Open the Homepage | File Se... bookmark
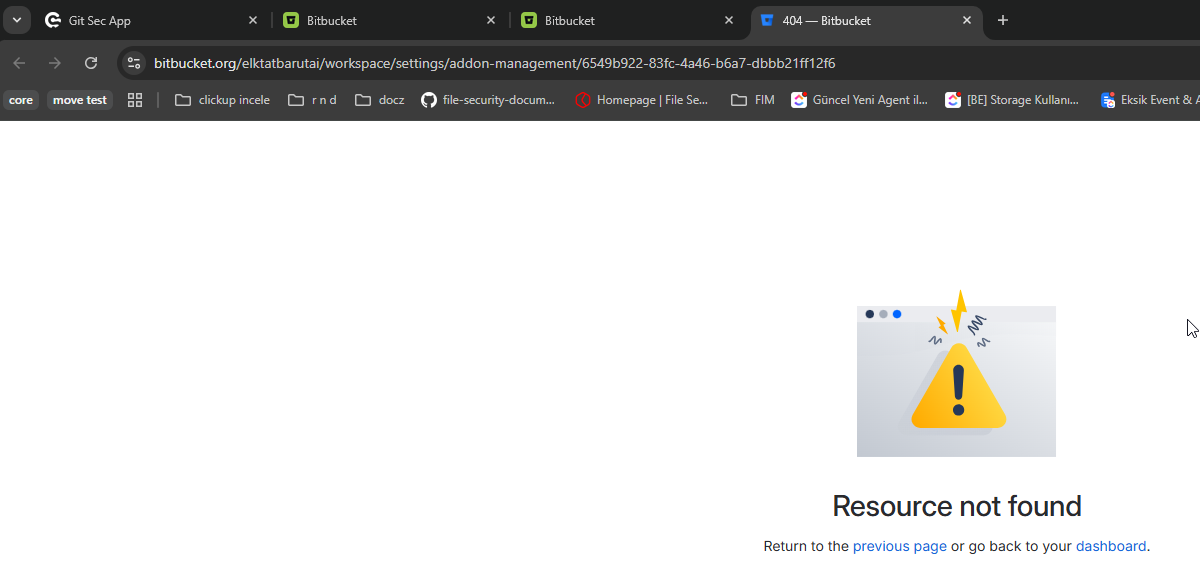This screenshot has width=1200, height=581. [641, 100]
